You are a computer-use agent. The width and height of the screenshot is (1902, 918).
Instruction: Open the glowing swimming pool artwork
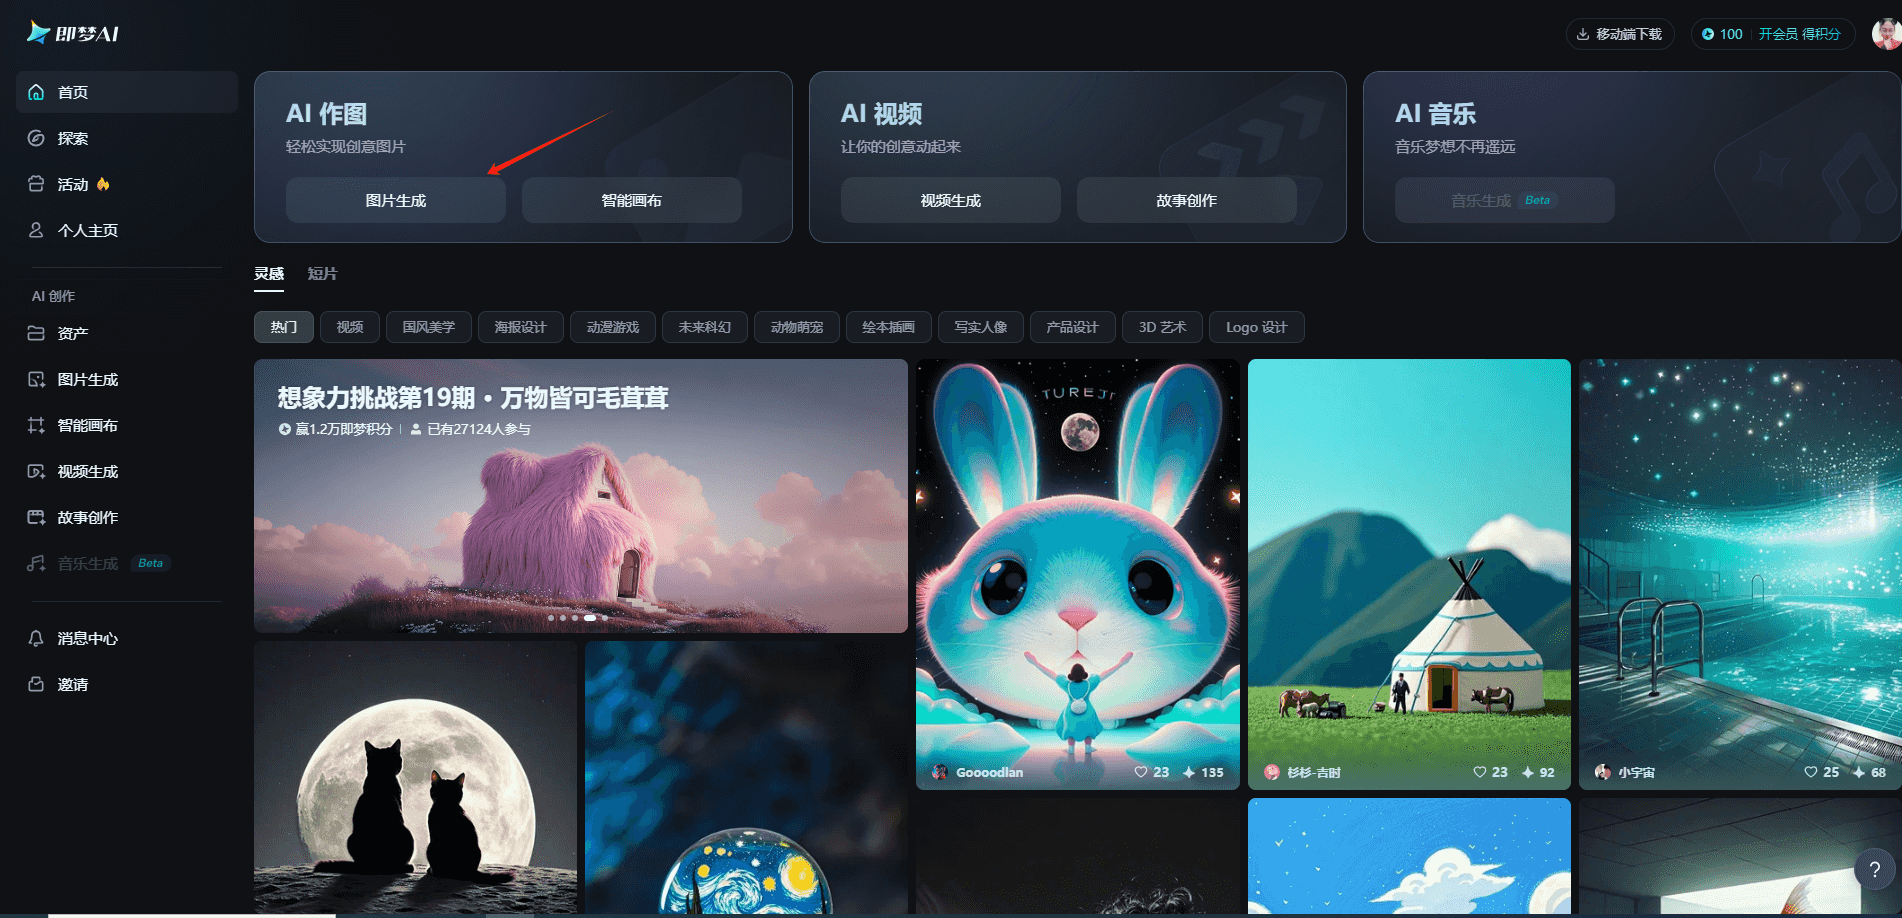(1740, 574)
